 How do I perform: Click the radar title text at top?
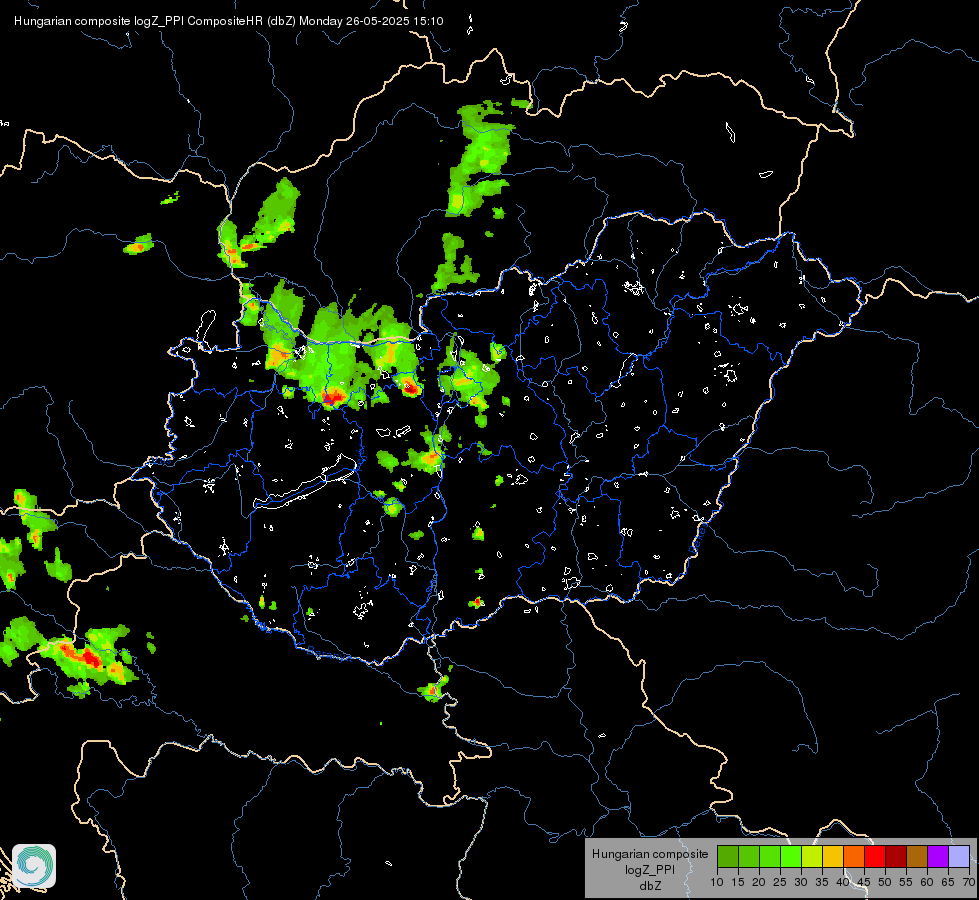click(229, 21)
